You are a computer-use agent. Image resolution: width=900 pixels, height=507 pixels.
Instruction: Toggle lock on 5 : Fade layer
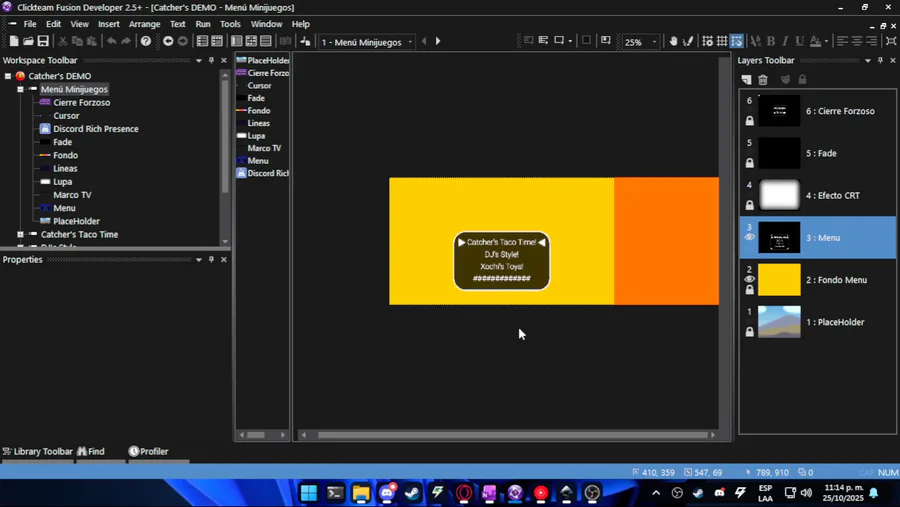(750, 163)
